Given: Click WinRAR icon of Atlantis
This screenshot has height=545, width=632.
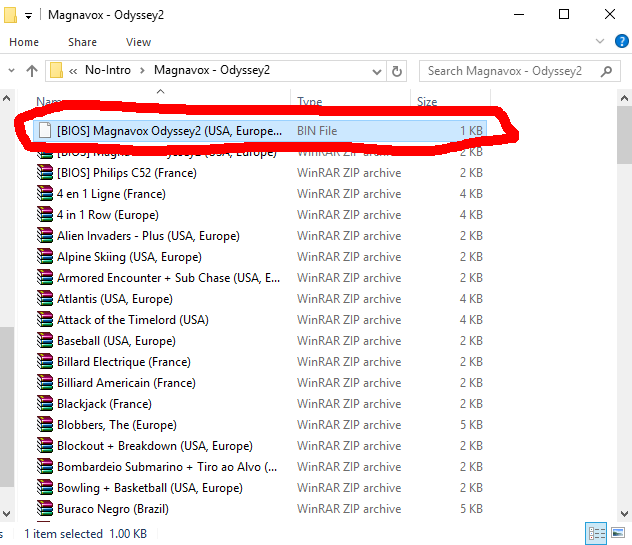Looking at the screenshot, I should click(45, 298).
